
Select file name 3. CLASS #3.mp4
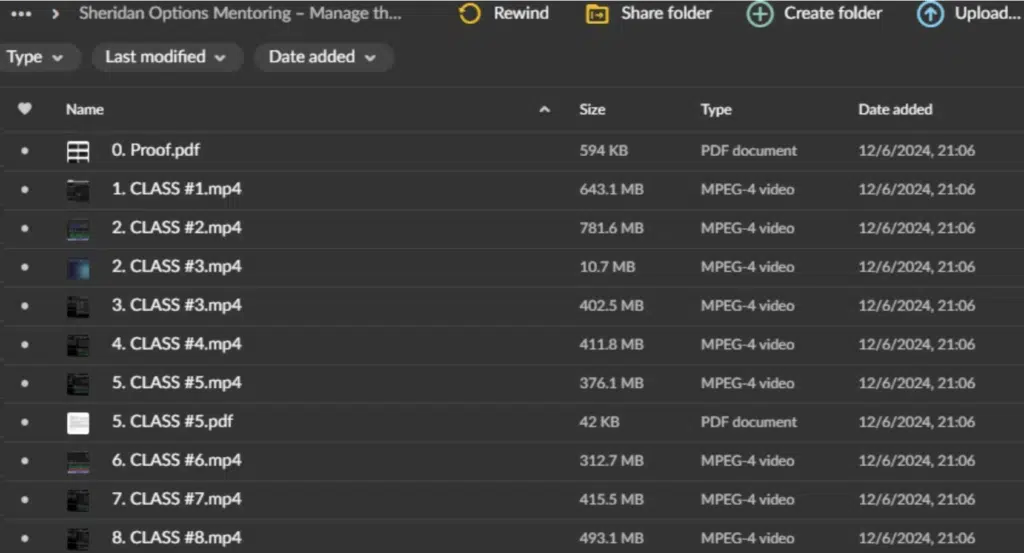176,306
